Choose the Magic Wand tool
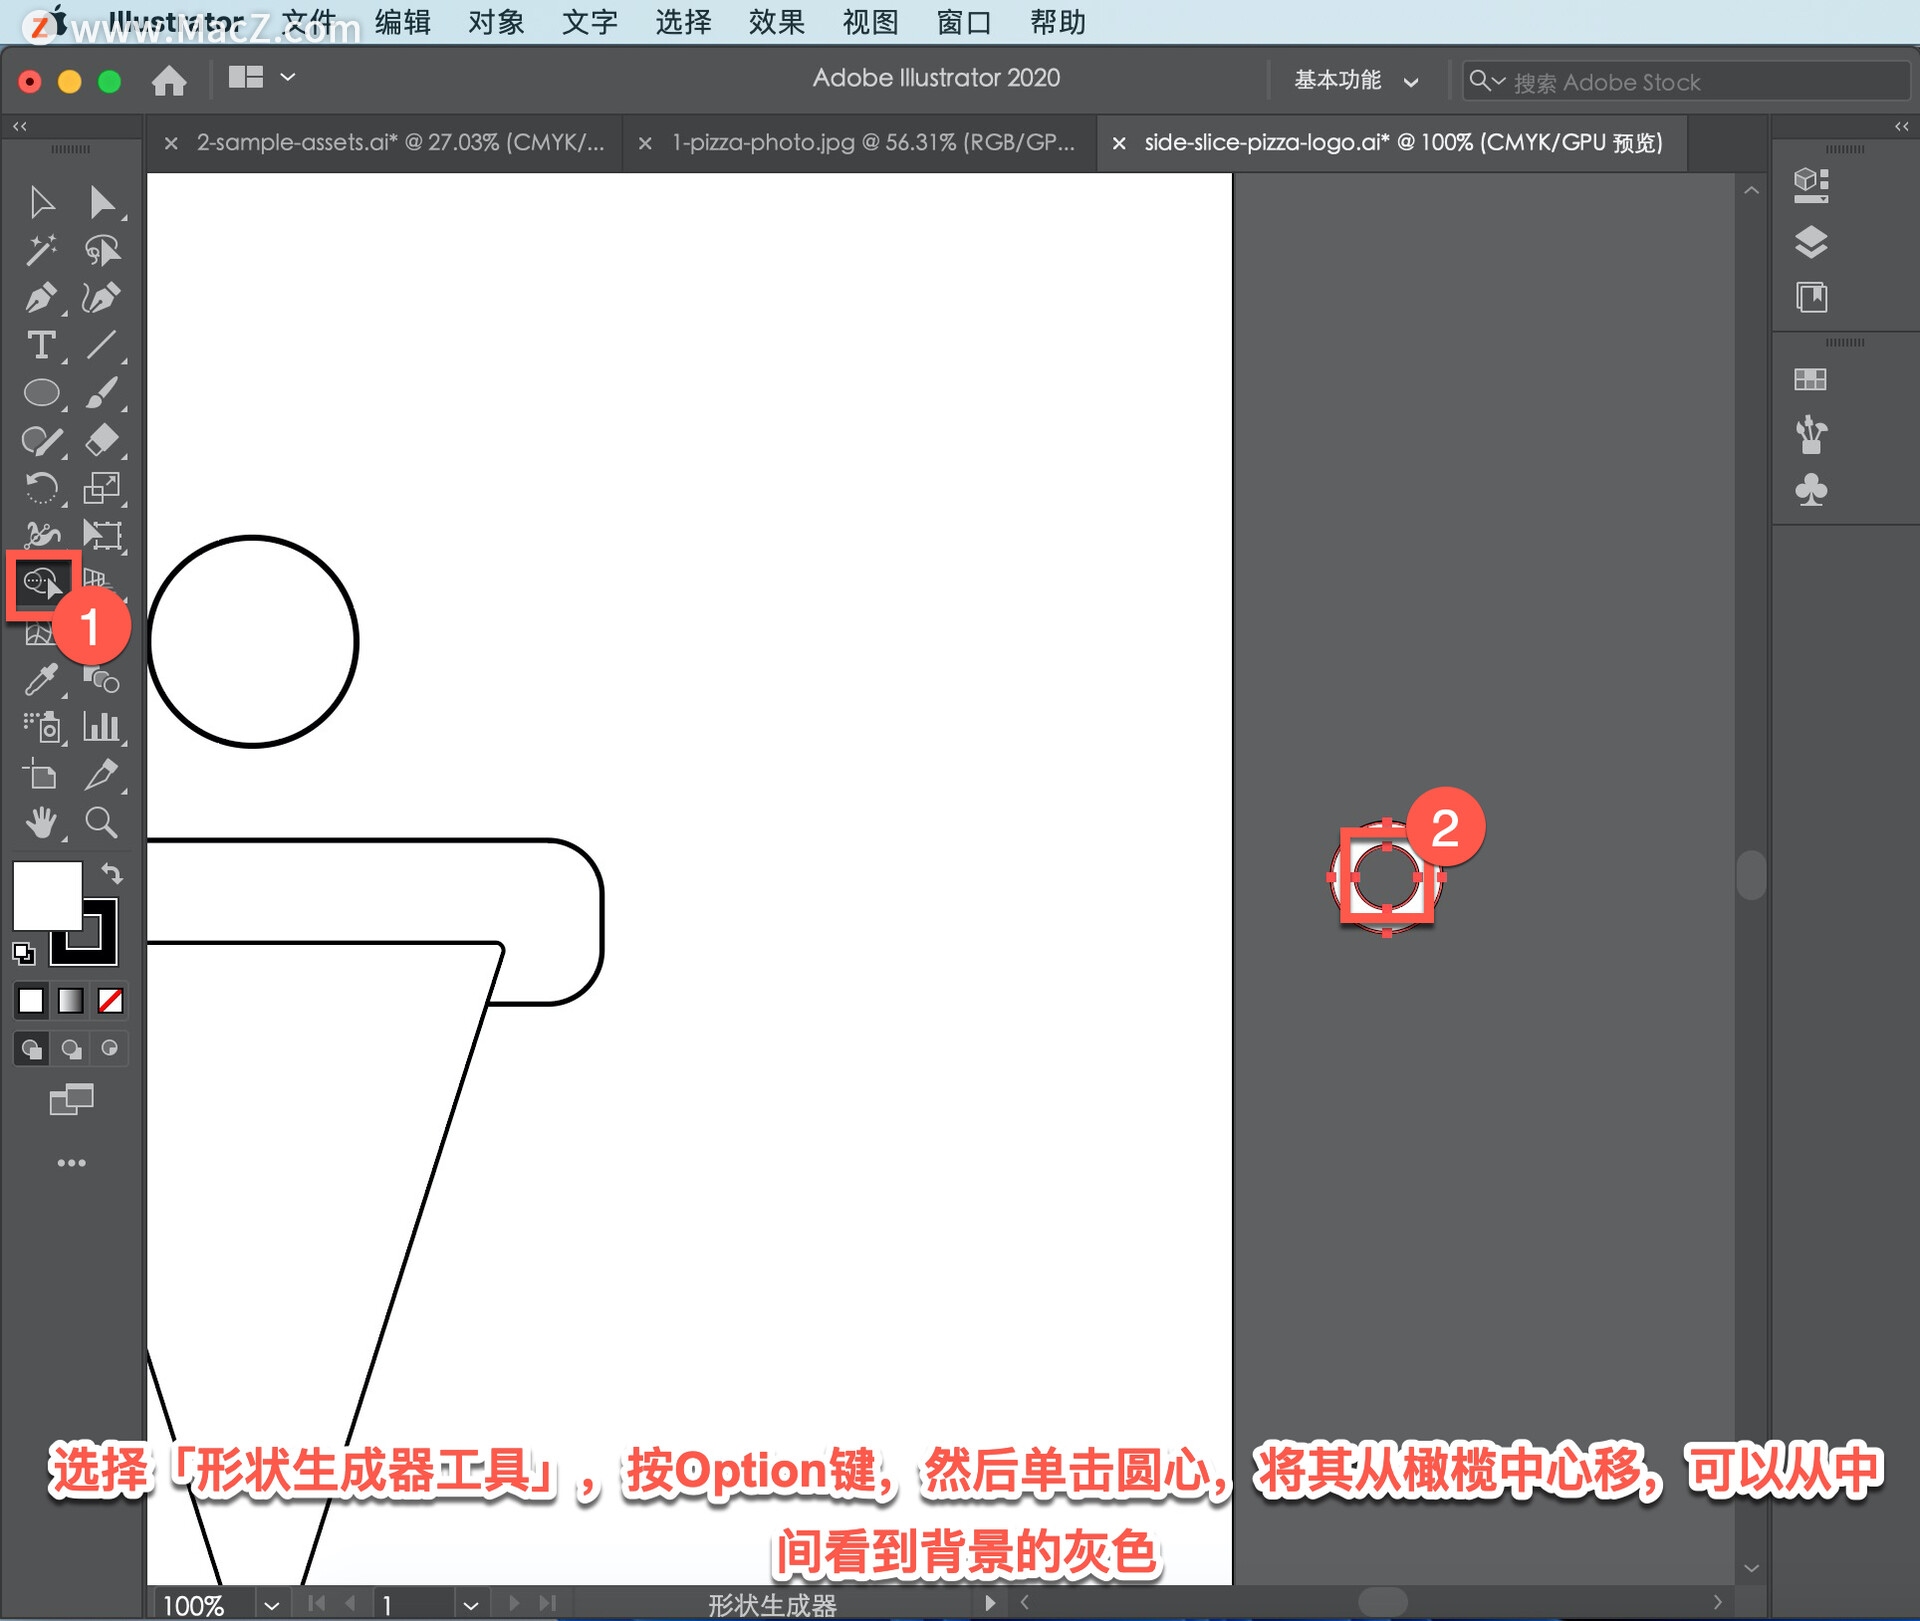Viewport: 1920px width, 1621px height. point(41,250)
